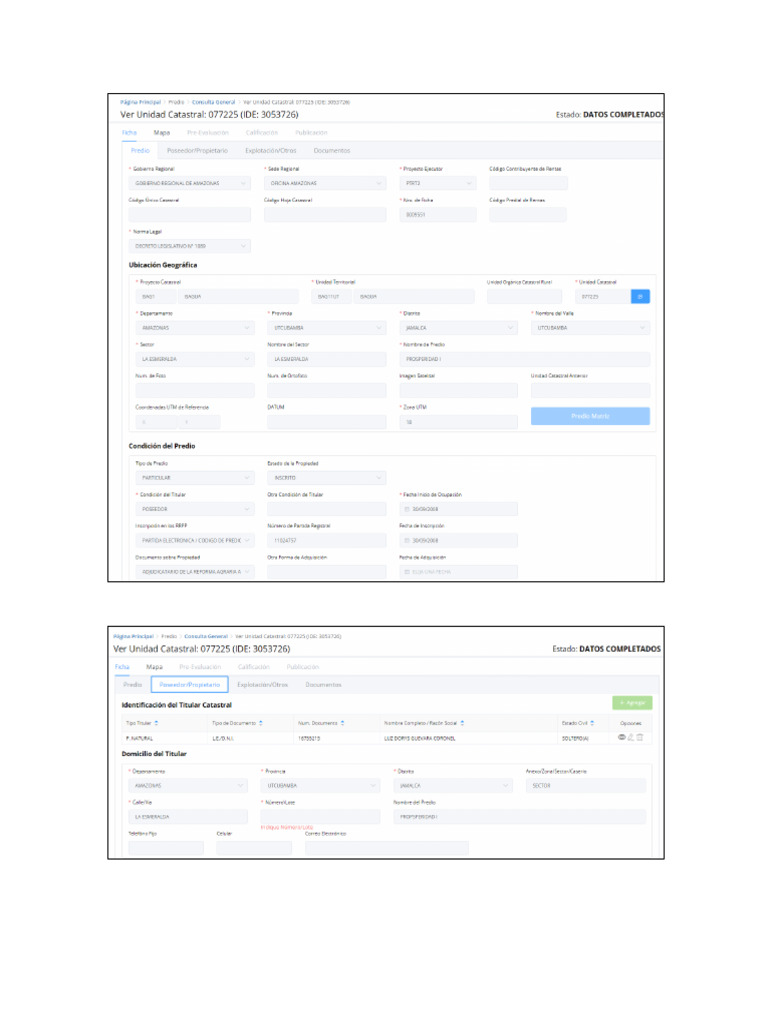Open Inscripción en los RRPP dropdown
The image size is (768, 1024).
(195, 541)
